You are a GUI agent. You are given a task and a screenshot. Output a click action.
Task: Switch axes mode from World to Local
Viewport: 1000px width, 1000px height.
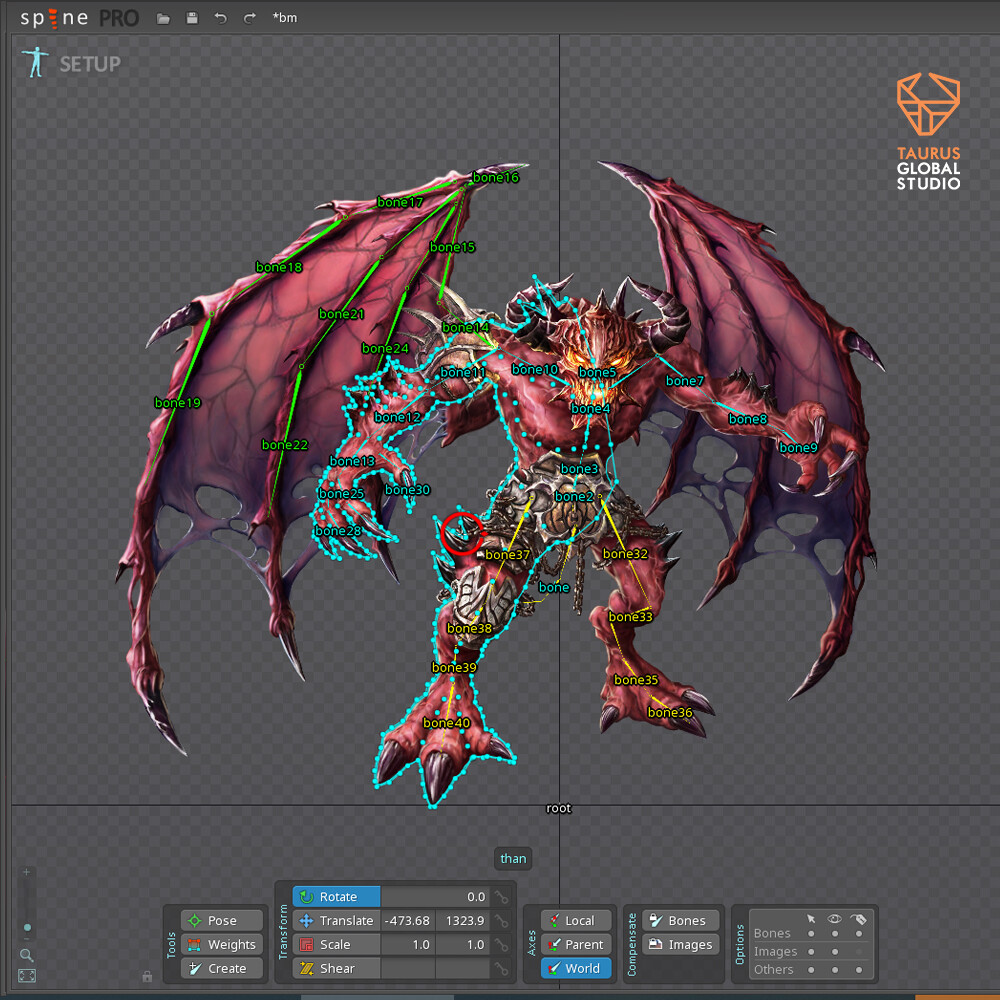click(575, 920)
